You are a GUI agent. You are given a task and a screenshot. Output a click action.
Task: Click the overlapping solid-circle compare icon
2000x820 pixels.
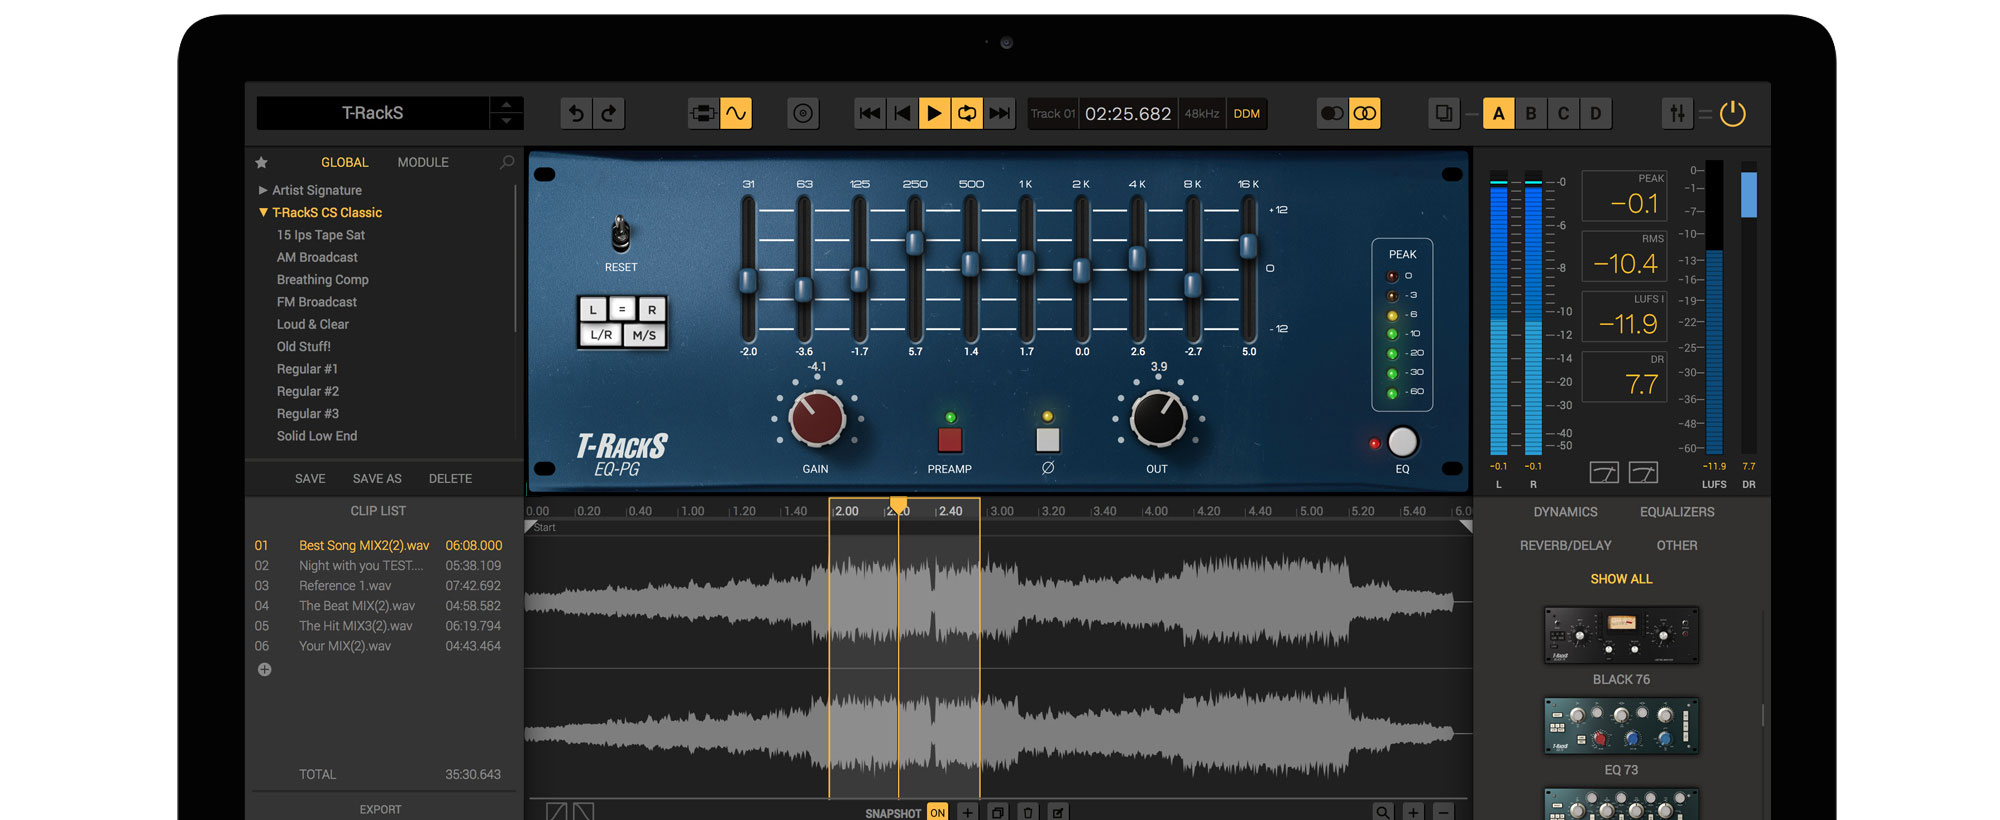[x=1332, y=114]
